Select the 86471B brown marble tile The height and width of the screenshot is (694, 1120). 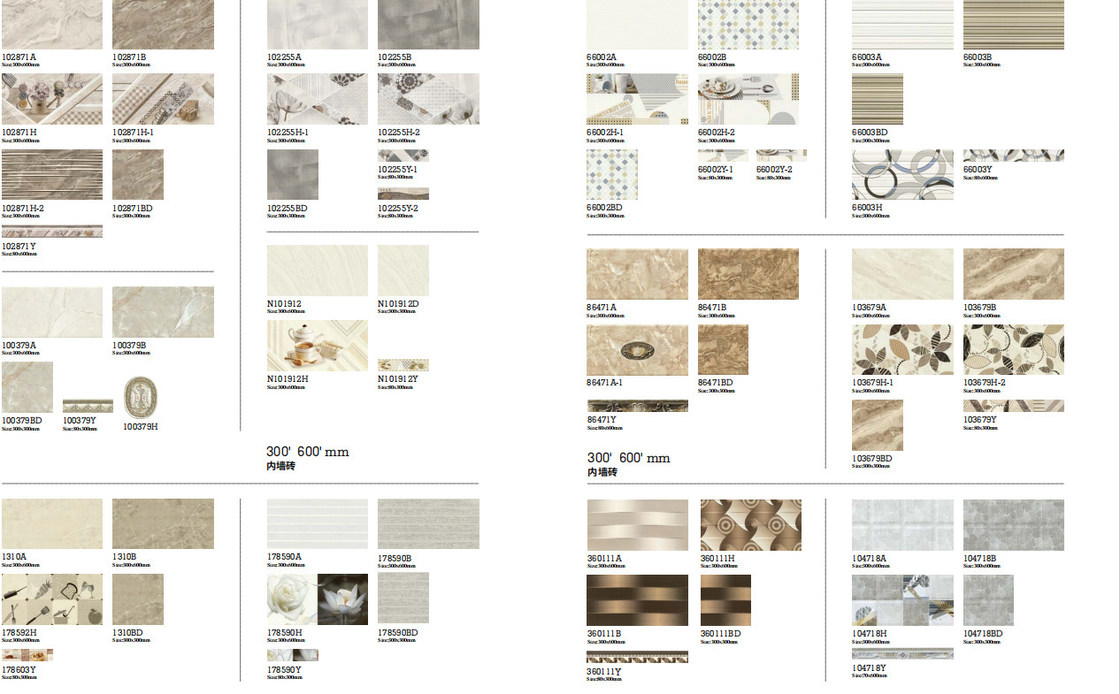748,274
